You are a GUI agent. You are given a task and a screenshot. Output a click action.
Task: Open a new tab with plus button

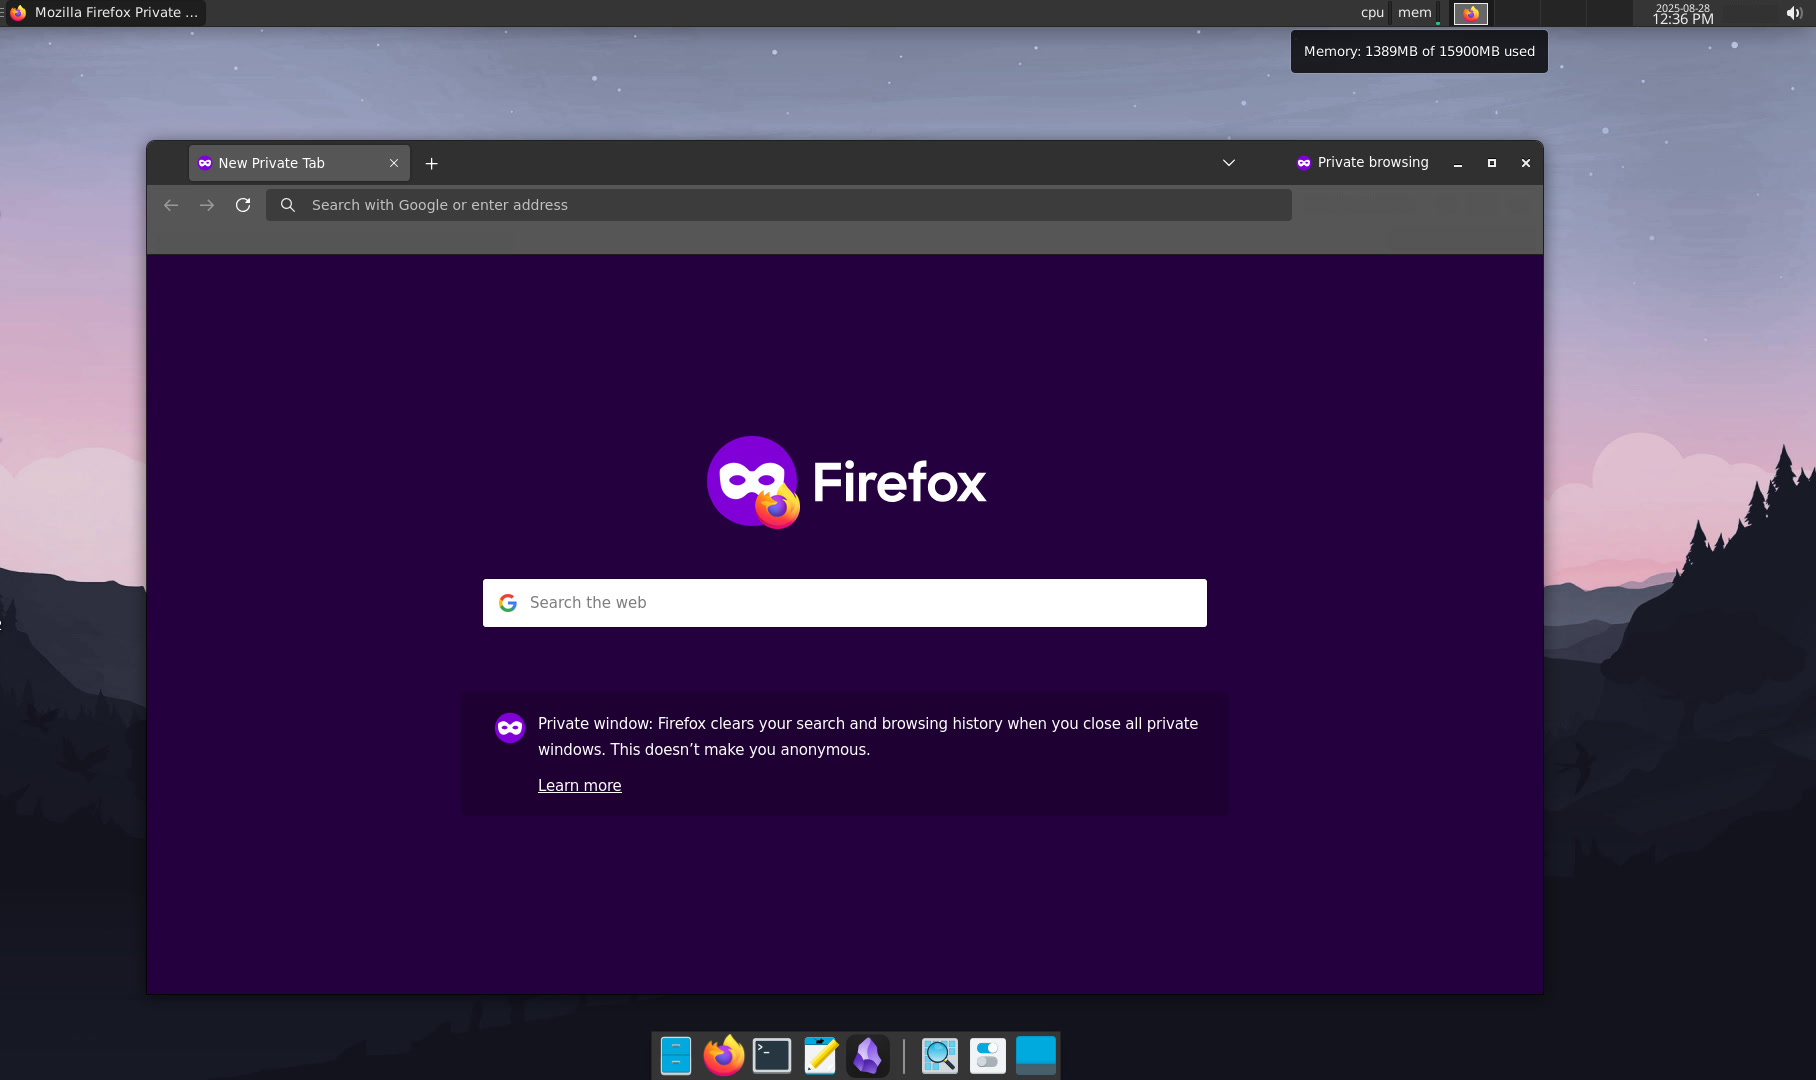[x=432, y=163]
